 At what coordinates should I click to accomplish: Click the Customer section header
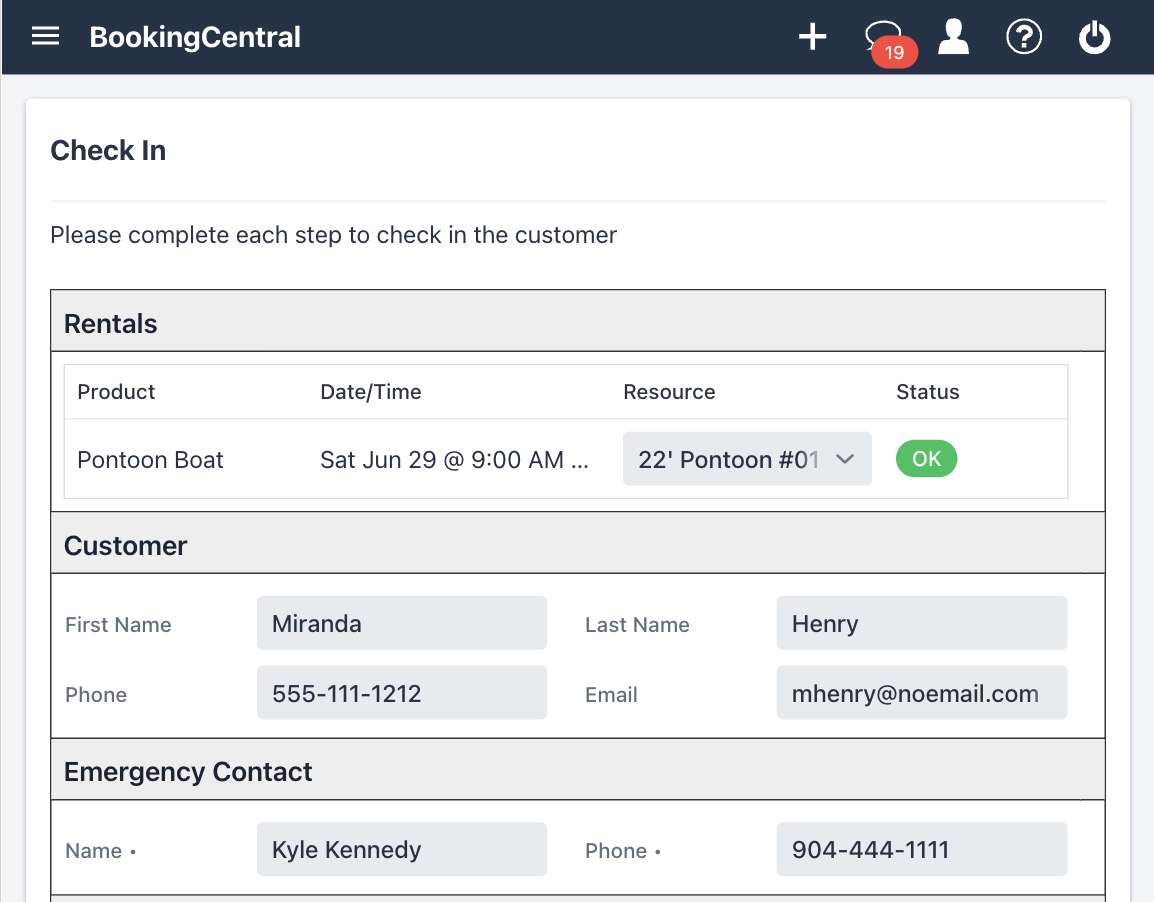coord(578,543)
